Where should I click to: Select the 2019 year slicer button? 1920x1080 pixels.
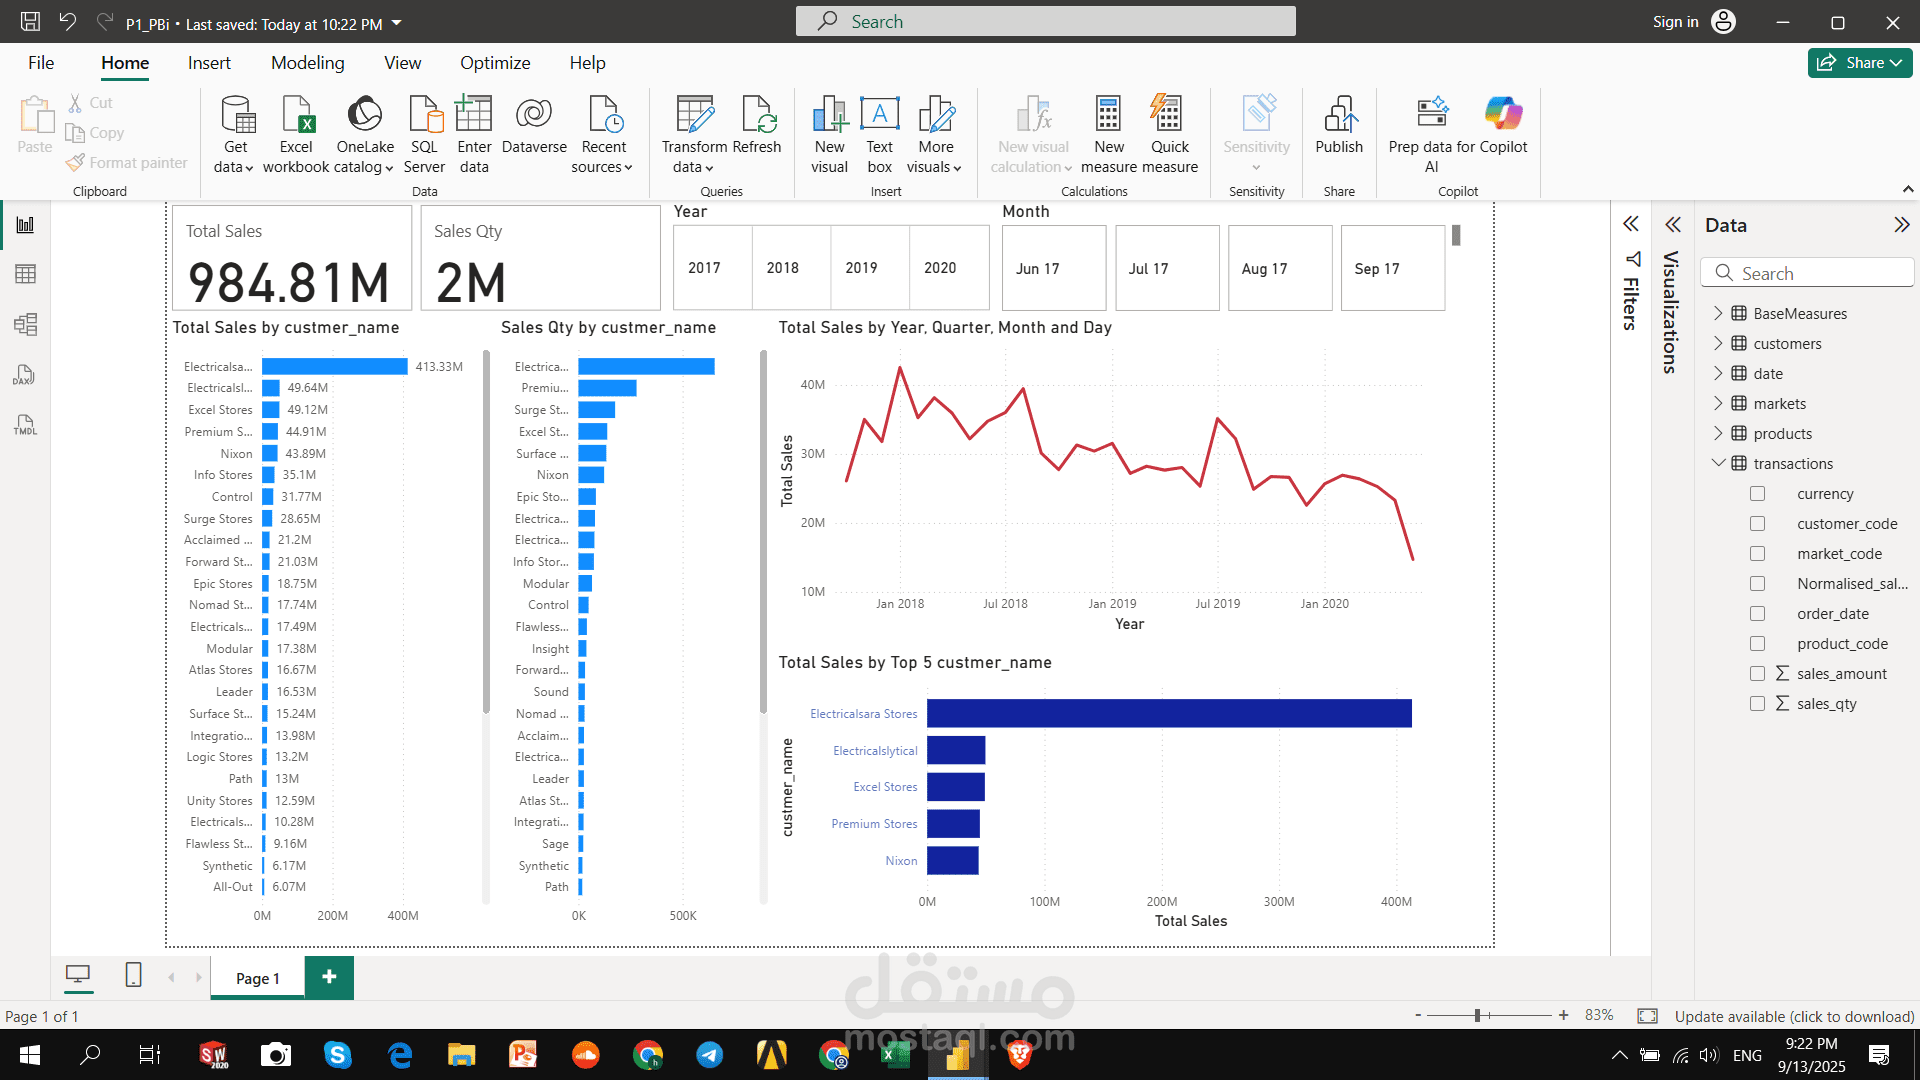(861, 268)
